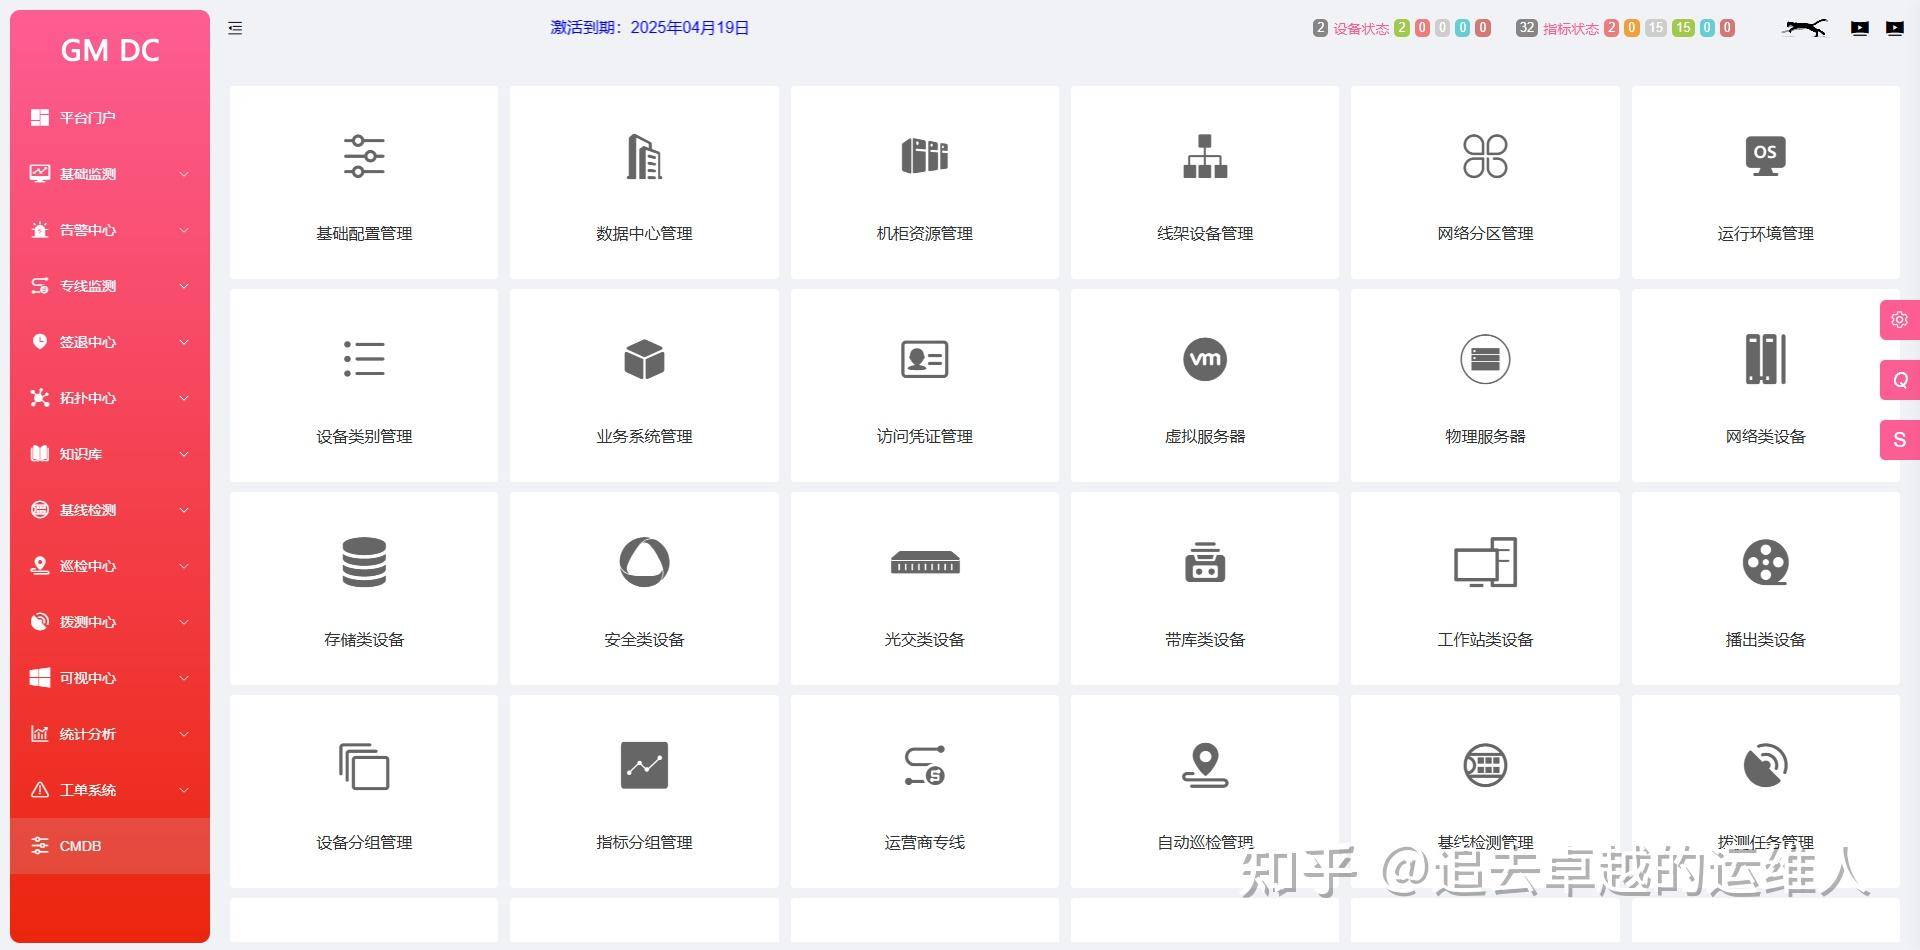Open 基线检测管理 tile
The image size is (1920, 950).
(x=1485, y=791)
